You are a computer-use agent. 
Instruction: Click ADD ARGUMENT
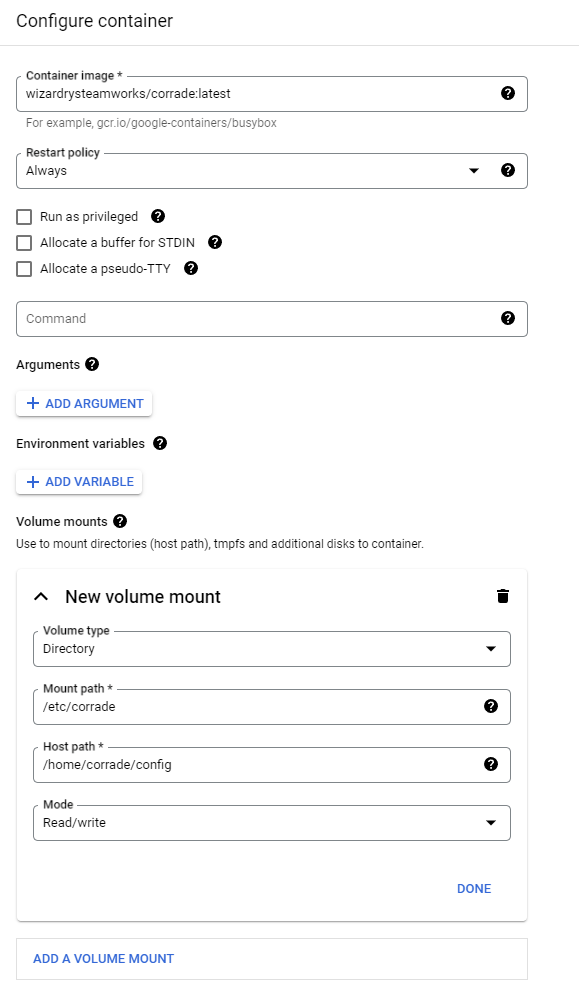click(x=83, y=403)
